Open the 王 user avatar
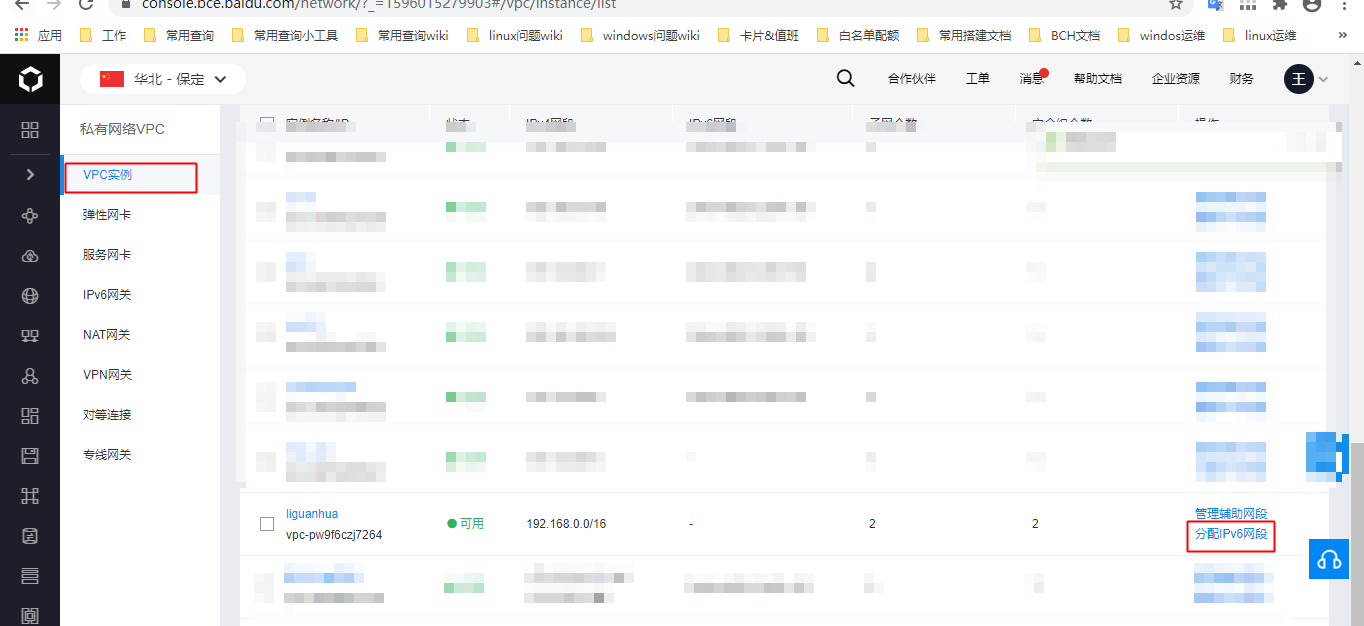 (x=1298, y=79)
